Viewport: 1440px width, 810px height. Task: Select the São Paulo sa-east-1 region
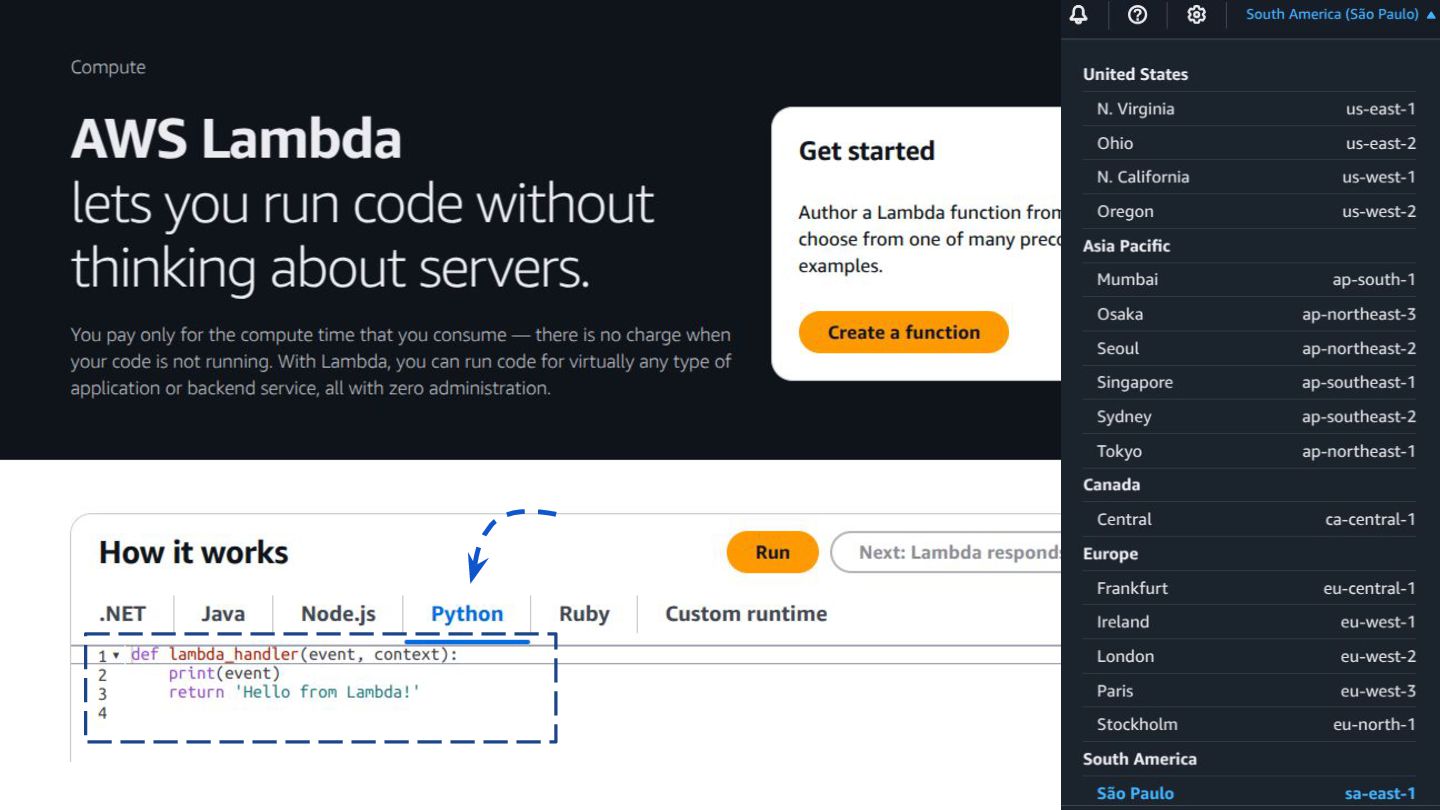[x=1249, y=793]
